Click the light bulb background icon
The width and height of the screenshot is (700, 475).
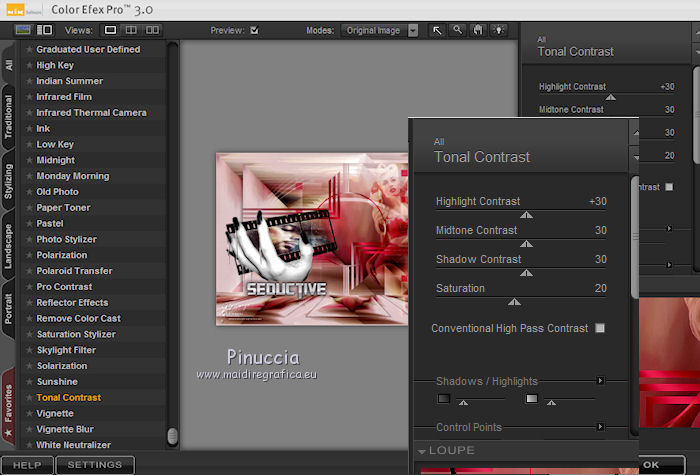click(x=499, y=30)
